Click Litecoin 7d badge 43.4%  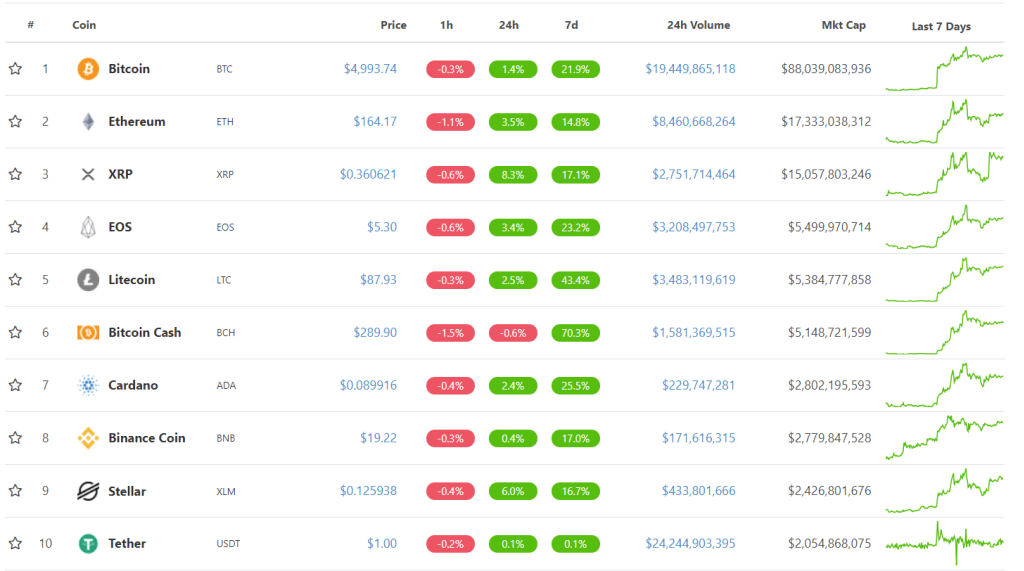click(575, 280)
